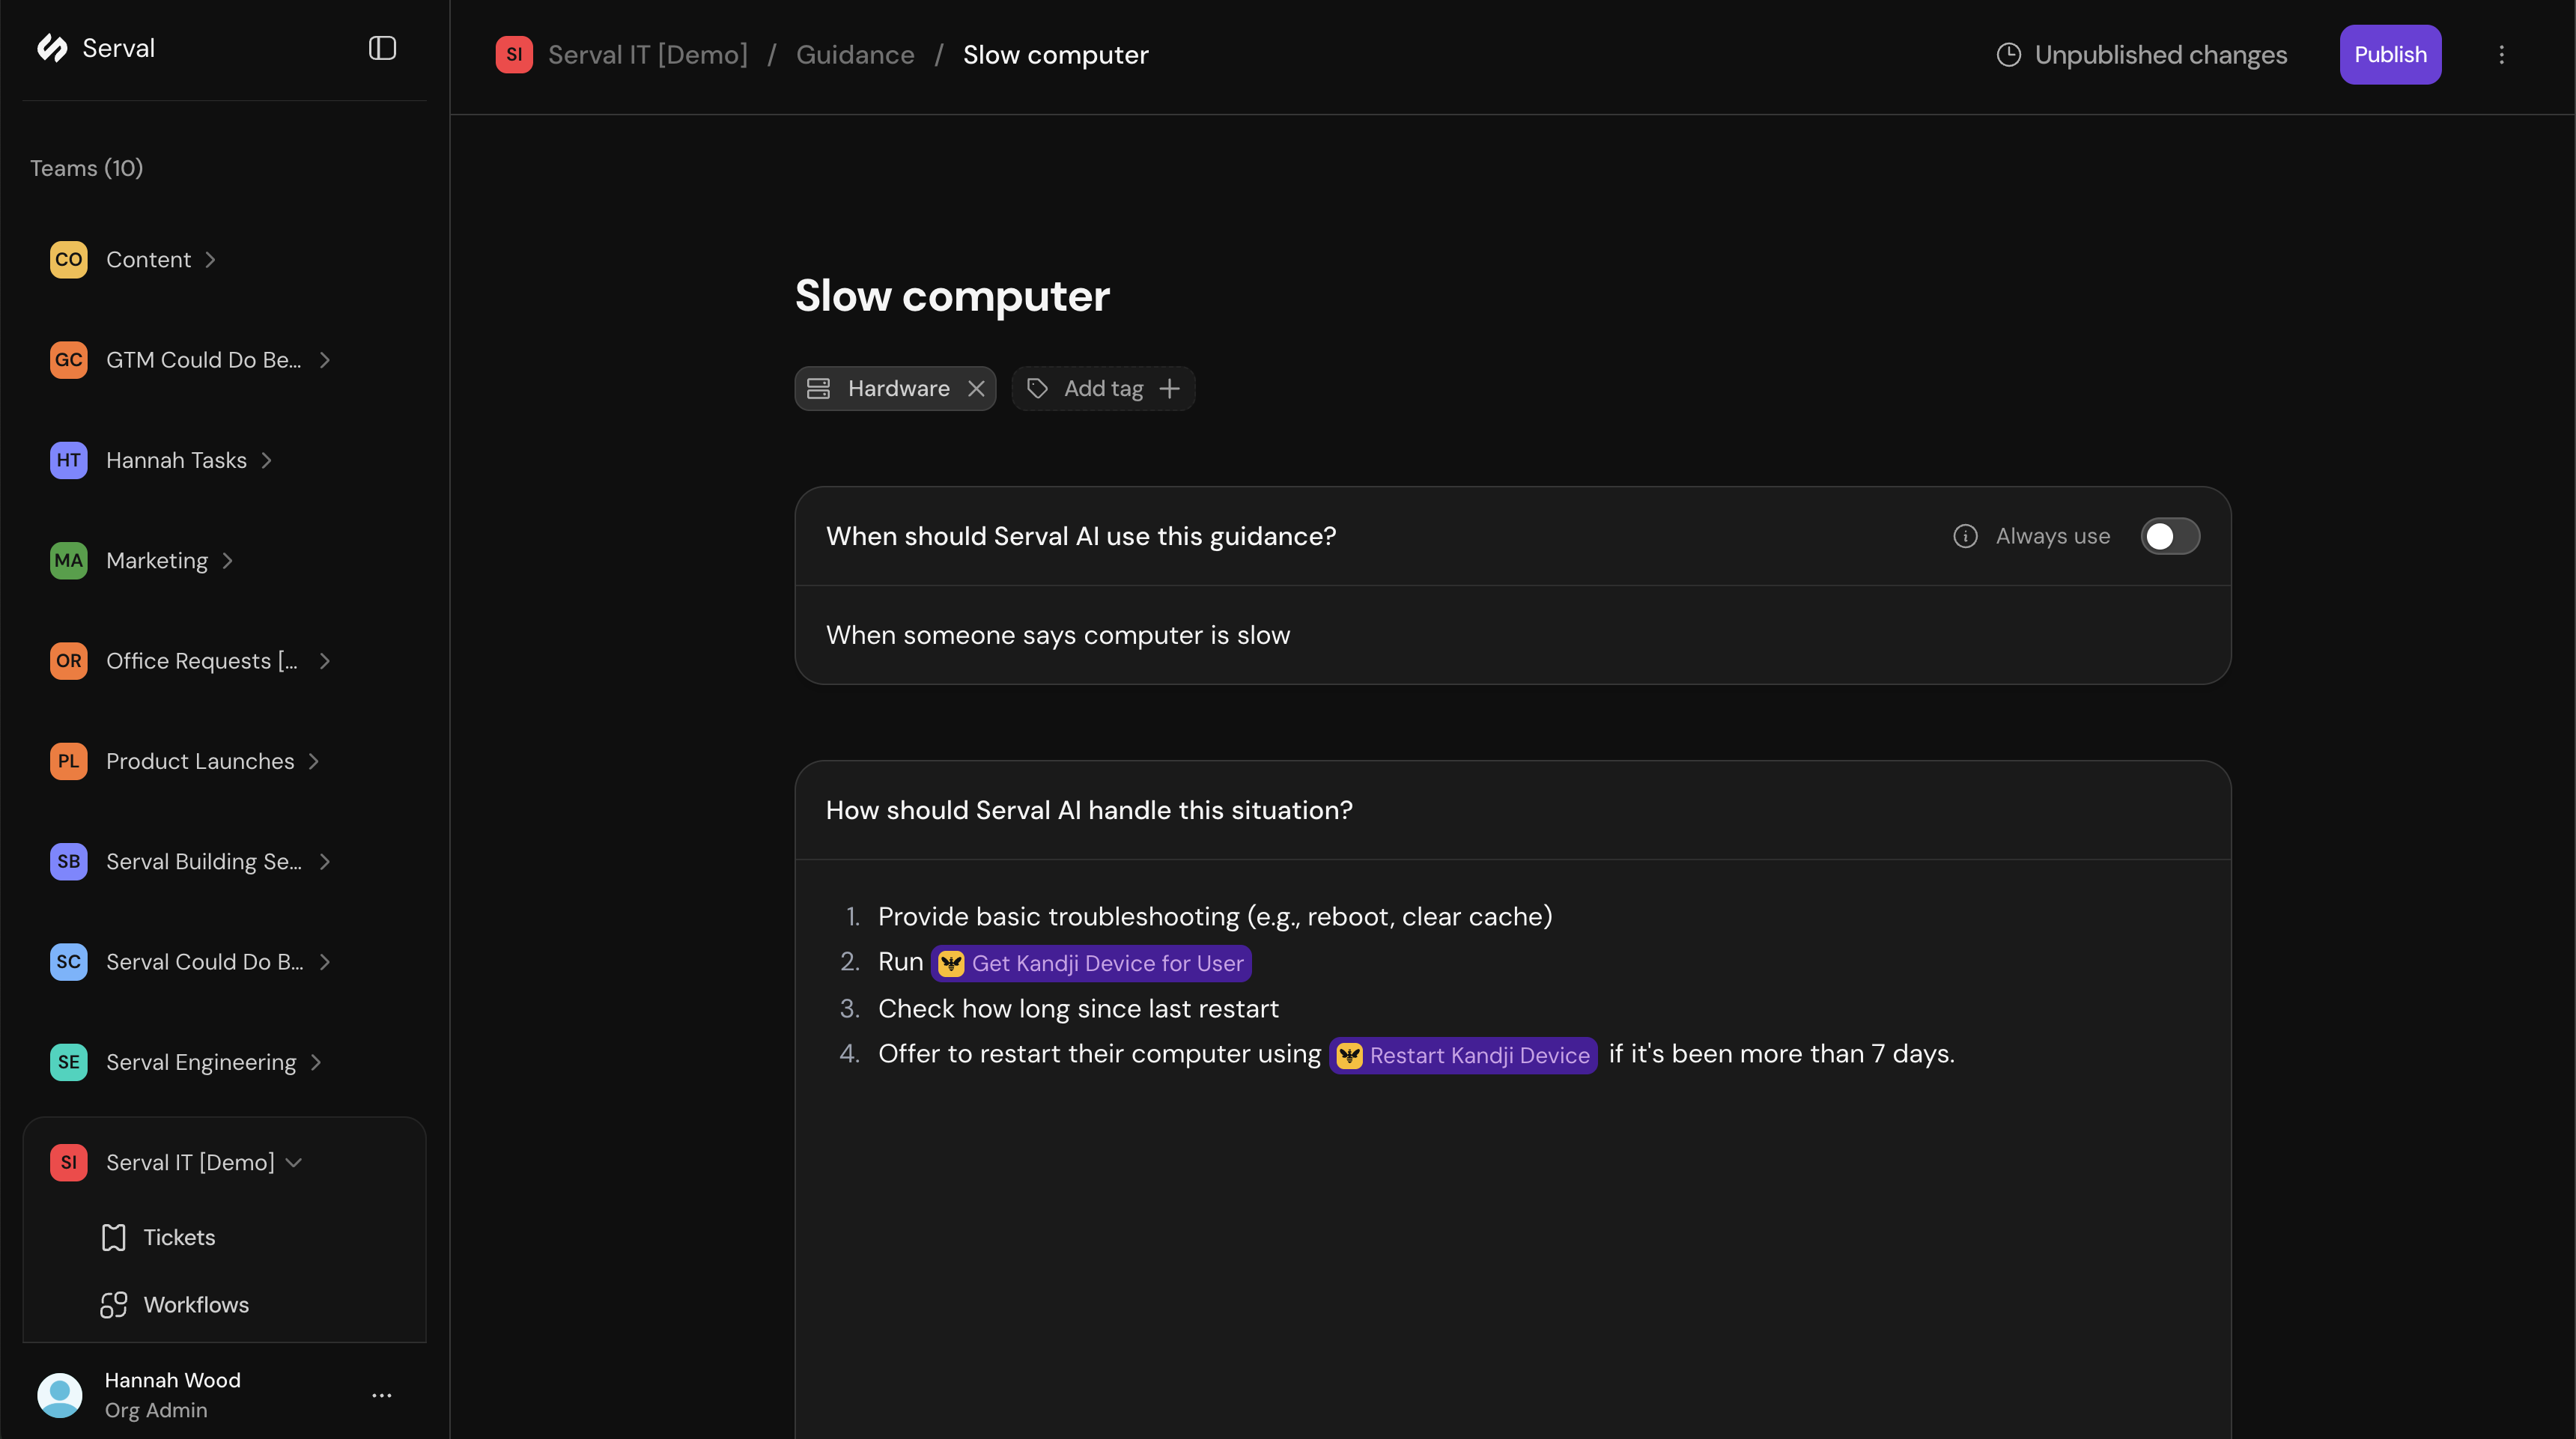Click the Hannah Wood profile avatar
Screen dimensions: 2576x1439
click(x=60, y=1395)
